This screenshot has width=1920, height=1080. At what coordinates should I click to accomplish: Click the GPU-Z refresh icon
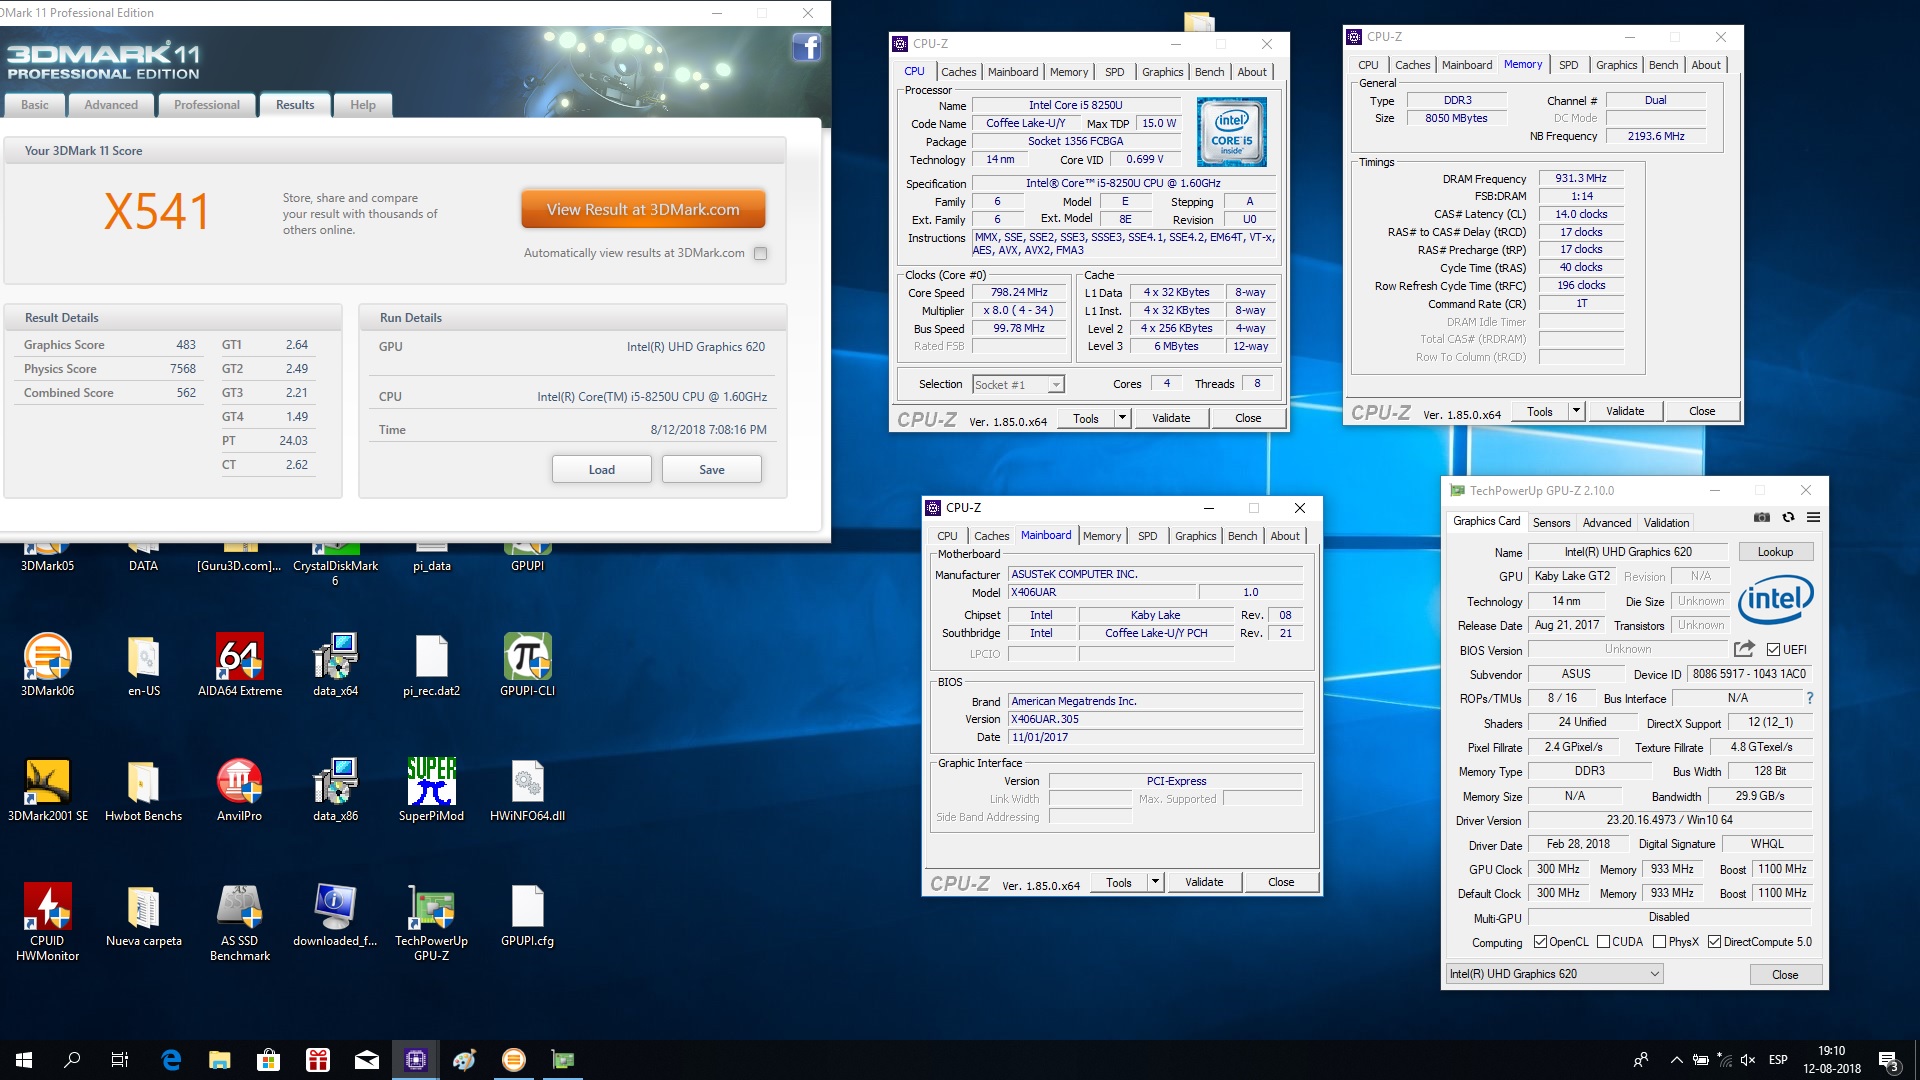pos(1788,518)
